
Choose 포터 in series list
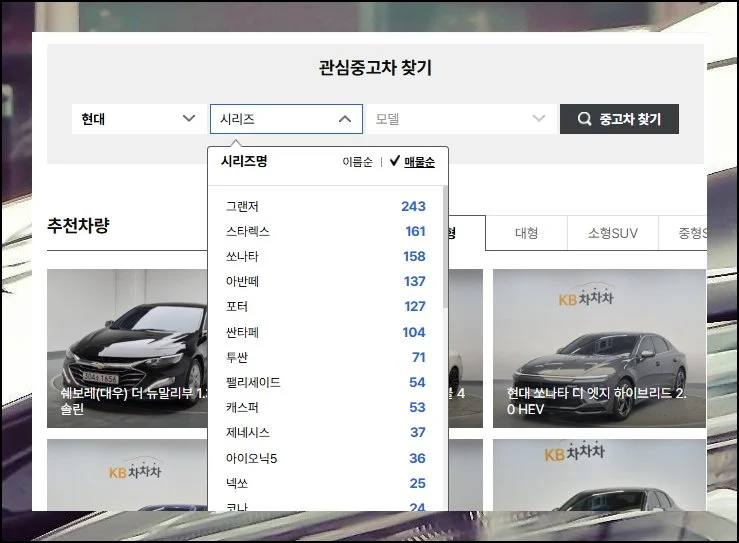(x=326, y=306)
